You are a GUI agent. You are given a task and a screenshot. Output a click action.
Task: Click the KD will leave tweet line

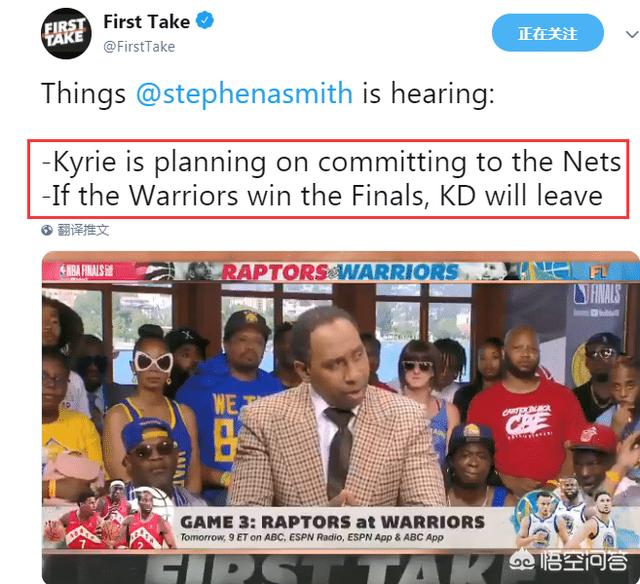322,196
